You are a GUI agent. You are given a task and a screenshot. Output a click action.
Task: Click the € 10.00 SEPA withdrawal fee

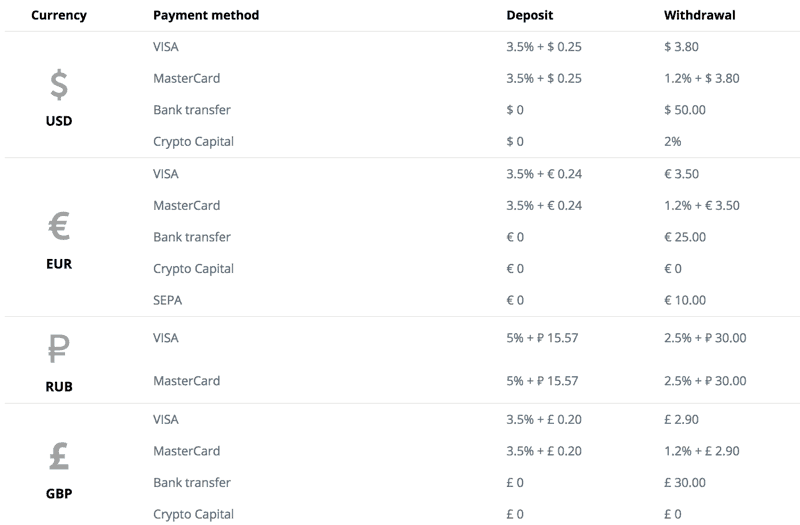(x=685, y=300)
